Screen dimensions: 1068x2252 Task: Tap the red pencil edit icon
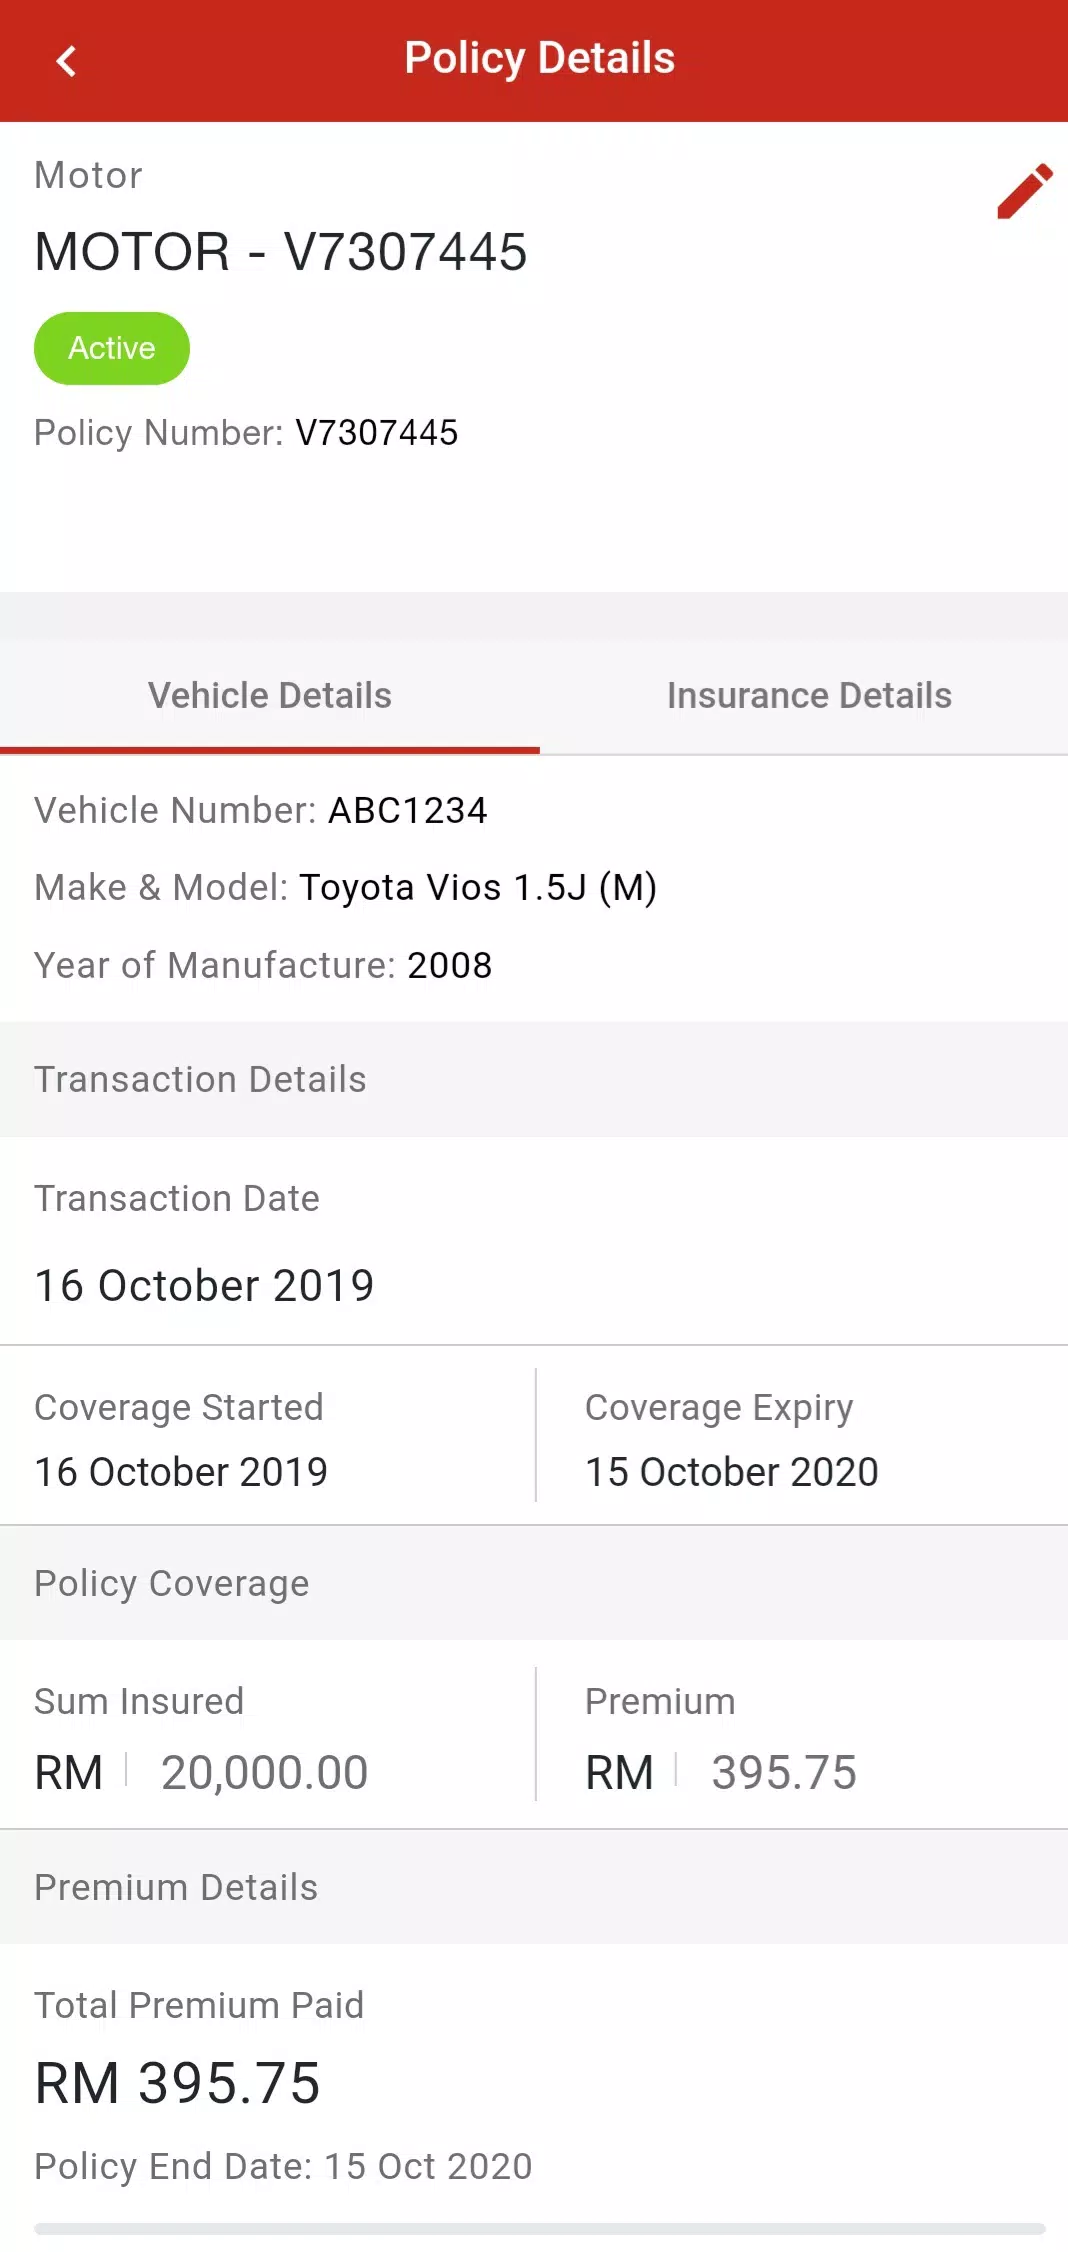pyautogui.click(x=1025, y=190)
